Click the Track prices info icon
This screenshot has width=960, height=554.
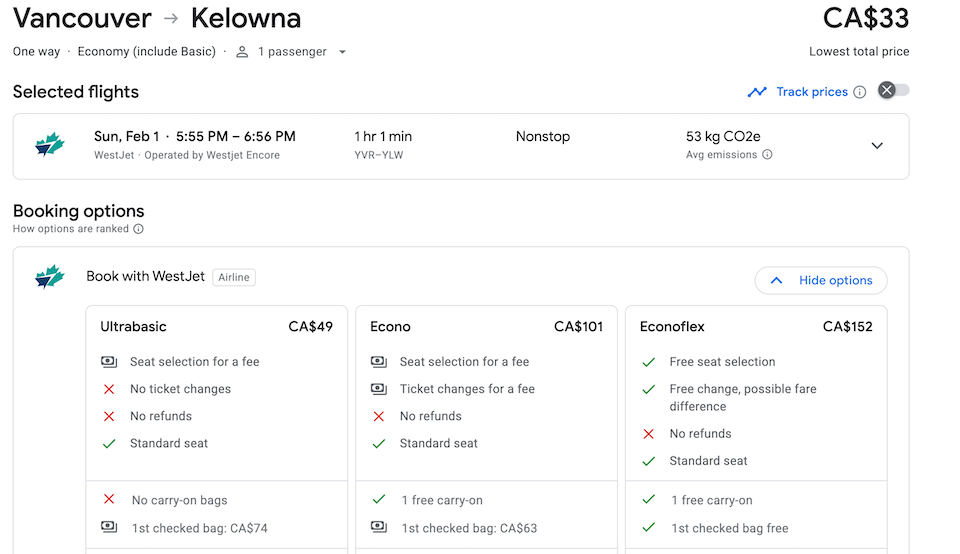click(x=859, y=92)
